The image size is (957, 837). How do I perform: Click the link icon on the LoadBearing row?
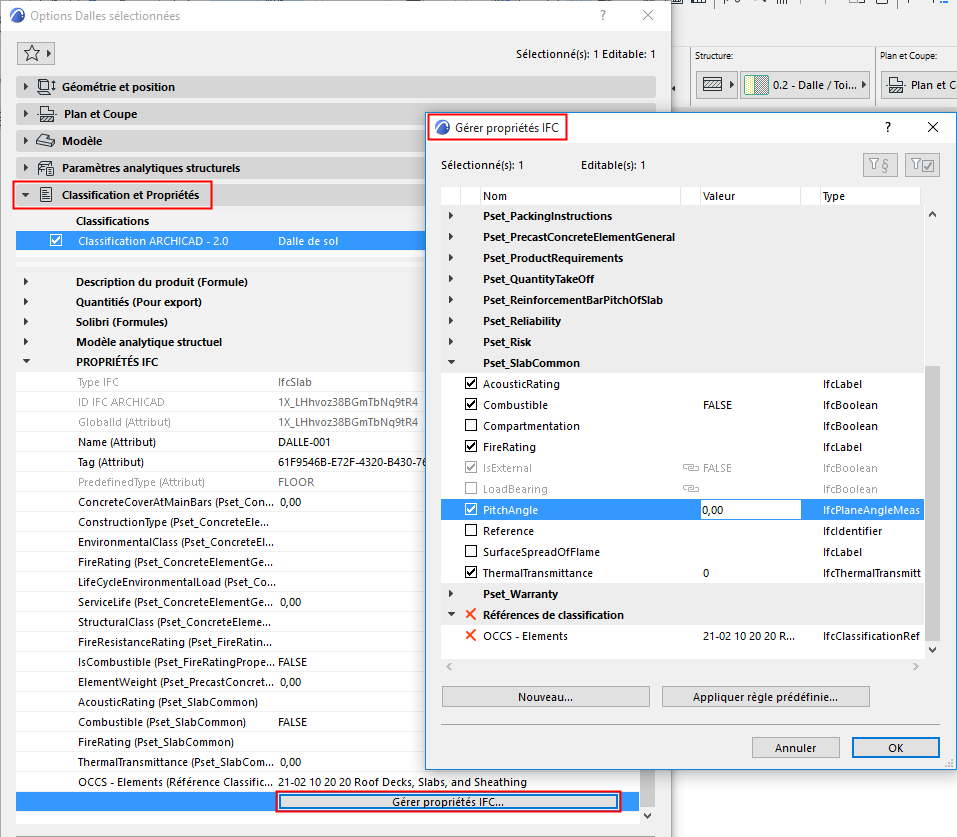pyautogui.click(x=690, y=488)
